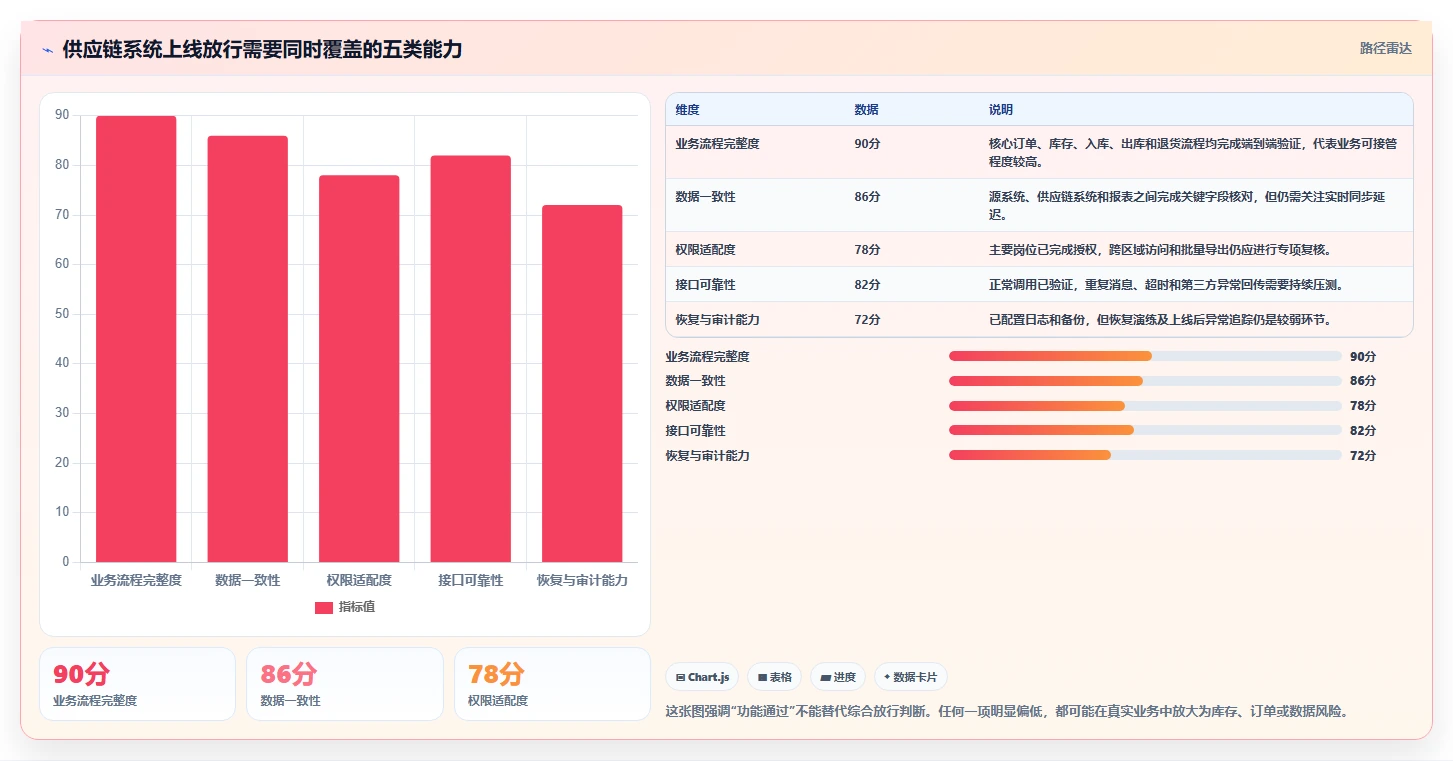Click the lightning icon beside the title
This screenshot has width=1453, height=761.
(x=48, y=50)
